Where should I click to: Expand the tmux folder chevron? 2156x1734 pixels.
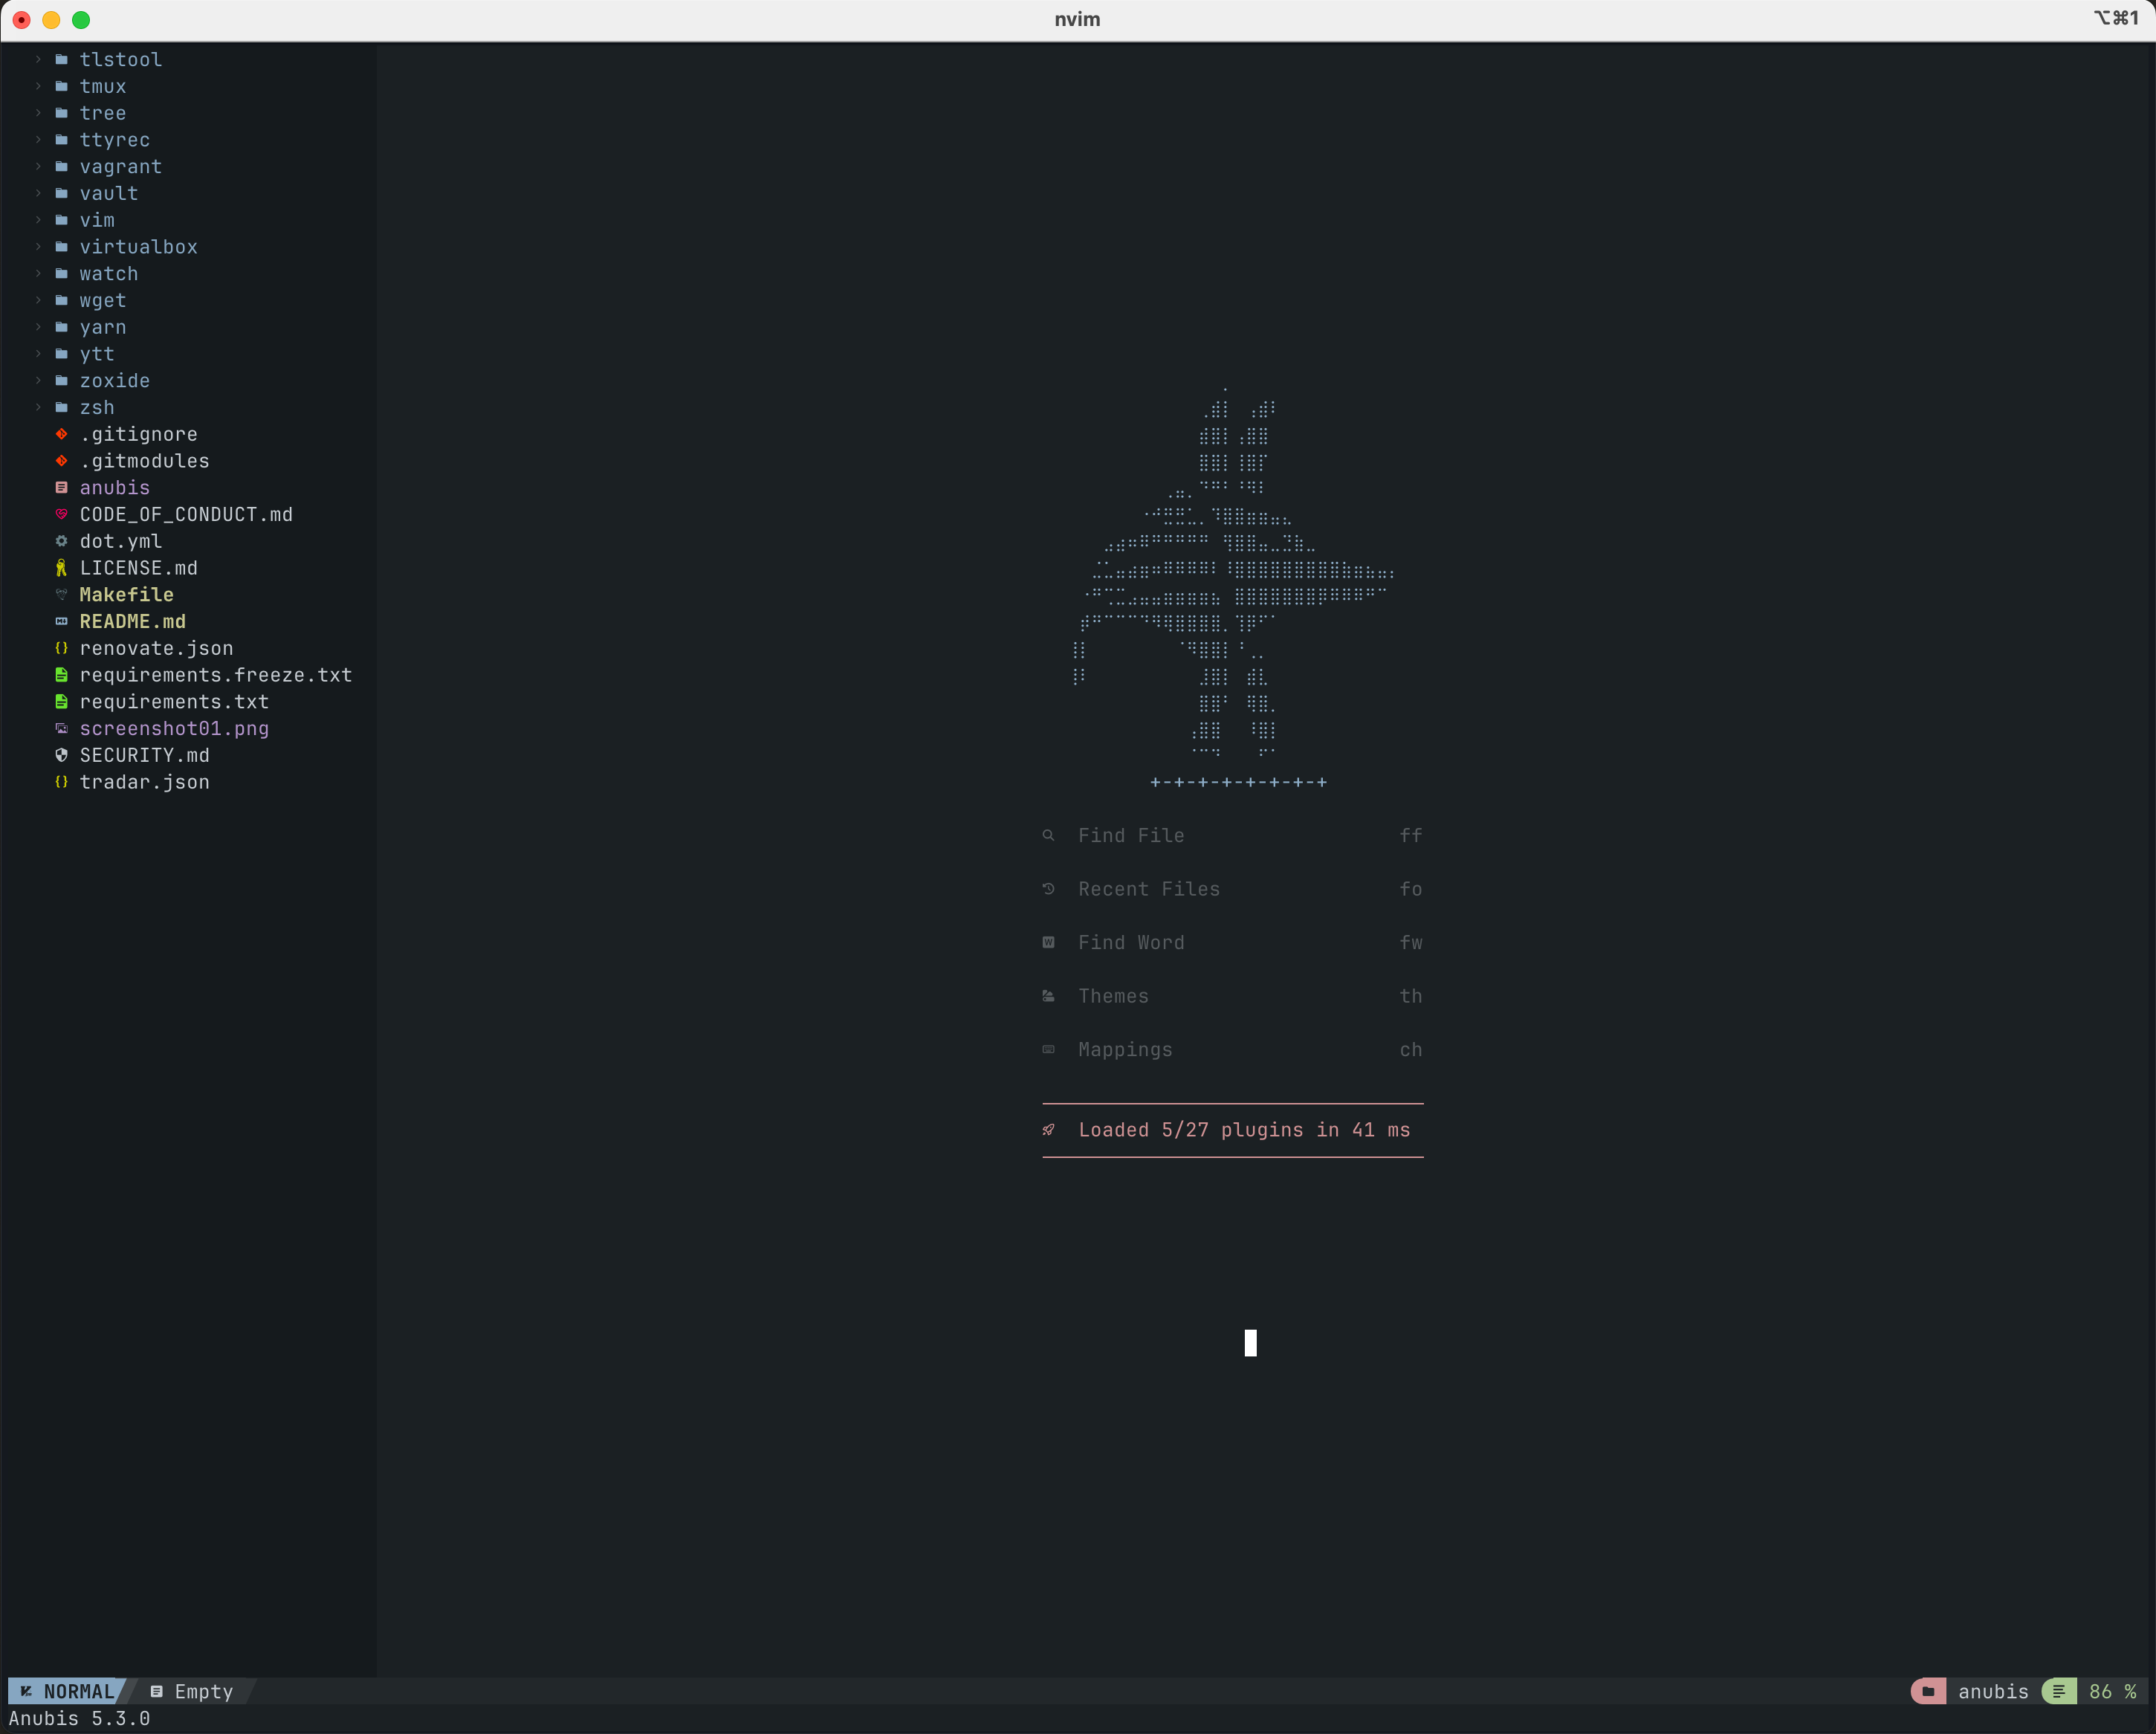pos(38,86)
